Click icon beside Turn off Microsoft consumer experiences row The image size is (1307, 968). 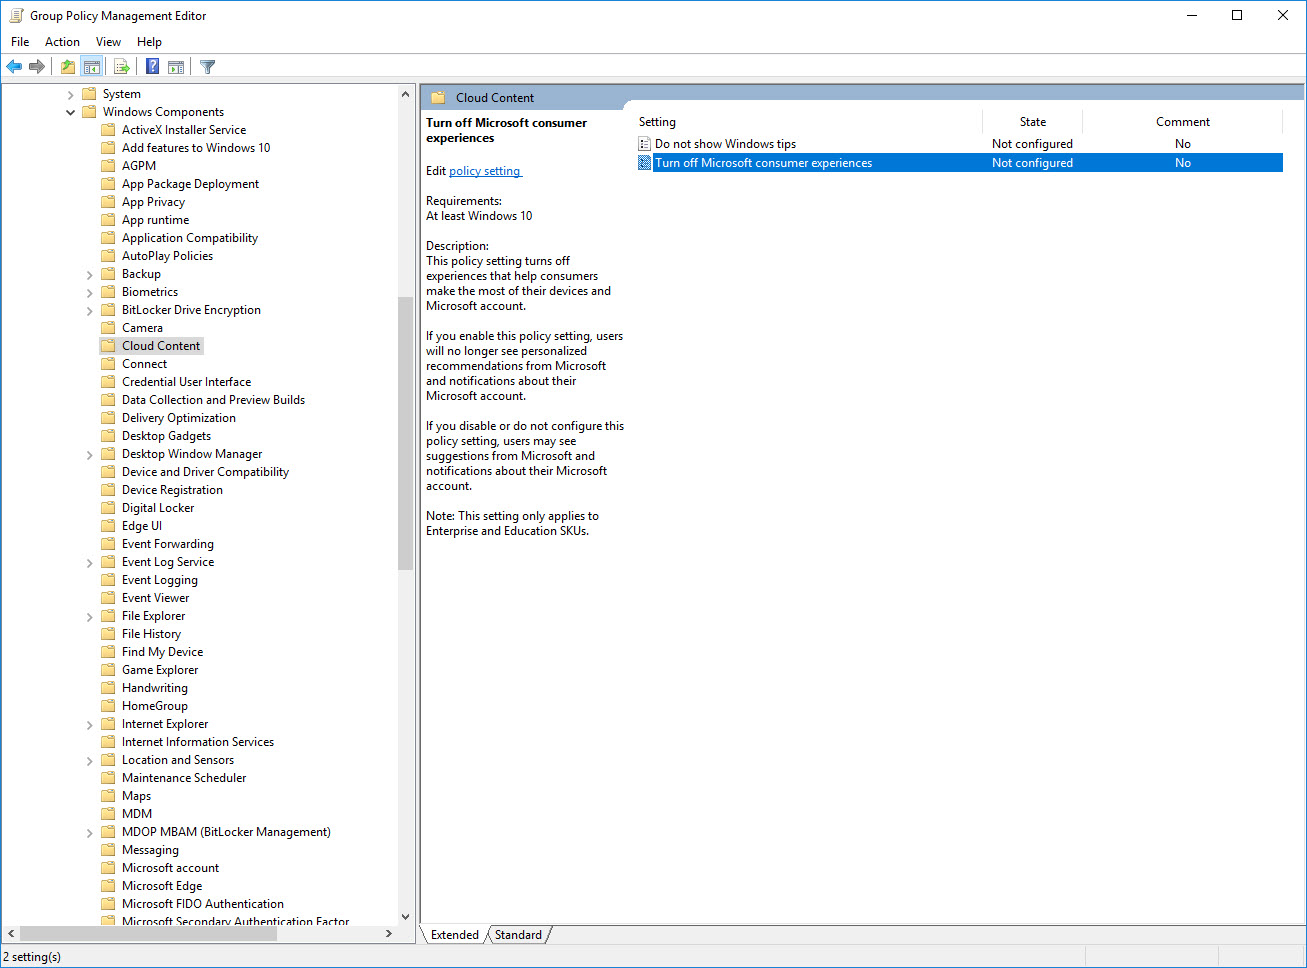pos(645,163)
